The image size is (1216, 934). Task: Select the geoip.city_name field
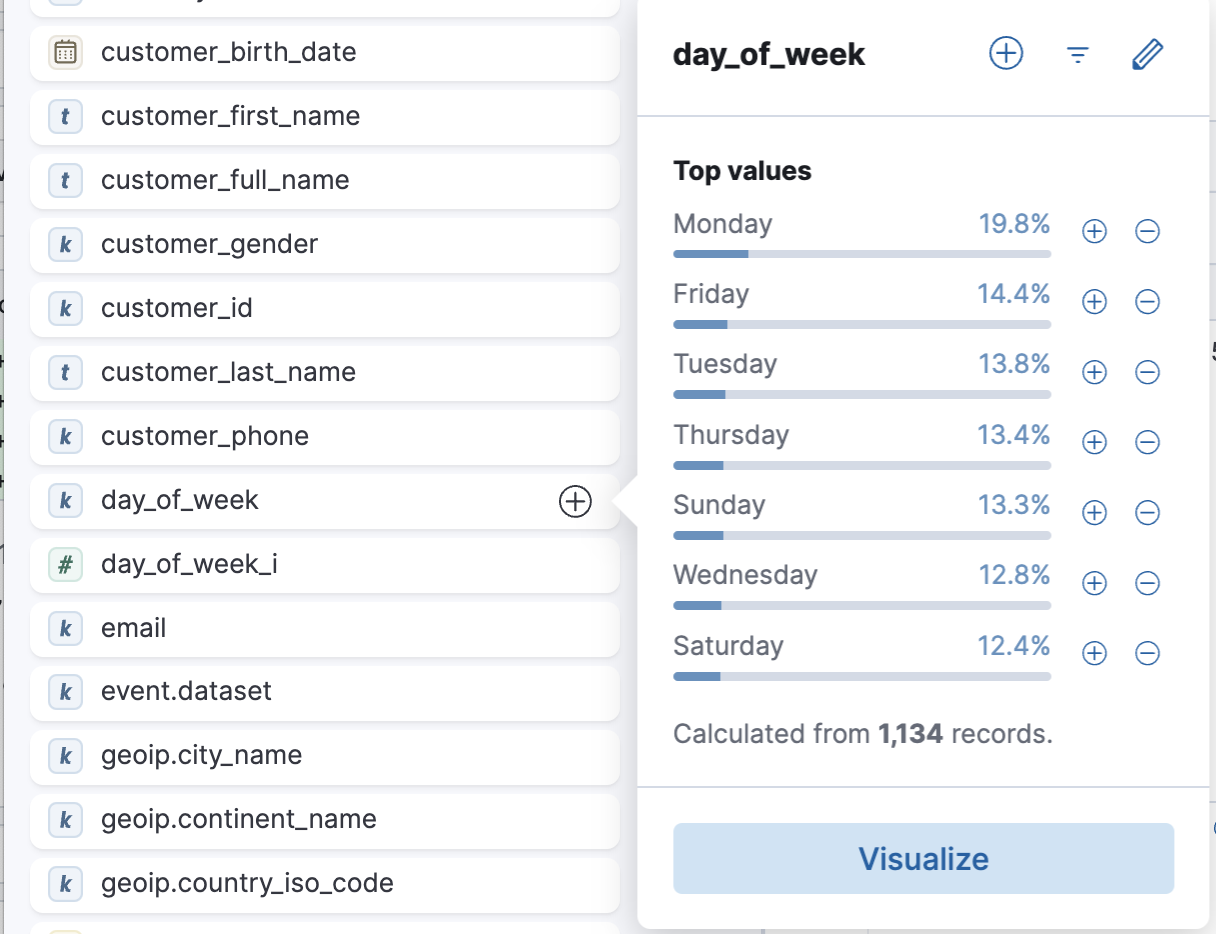coord(200,756)
